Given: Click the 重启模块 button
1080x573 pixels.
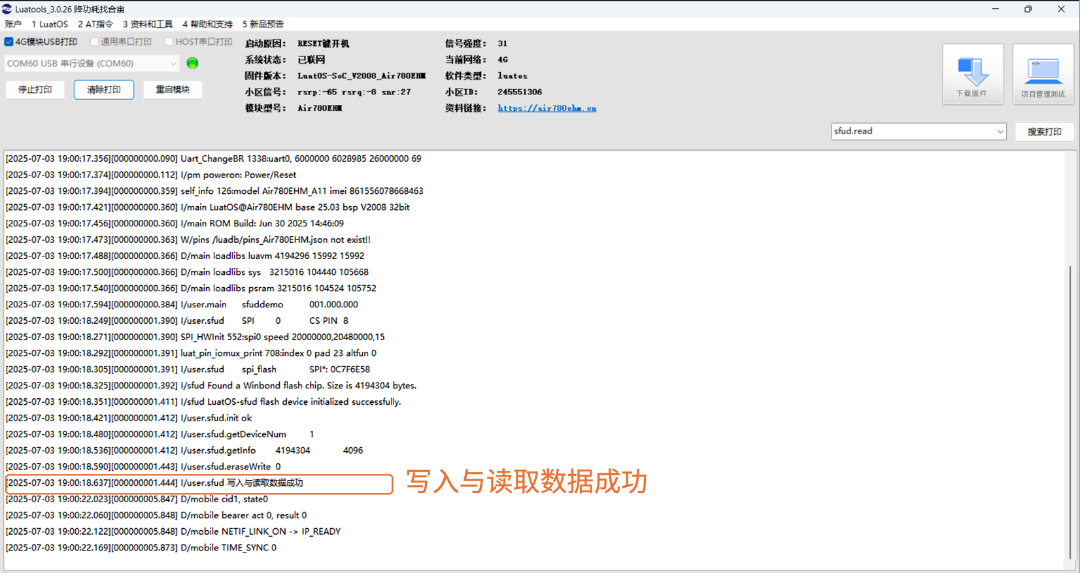Looking at the screenshot, I should pyautogui.click(x=173, y=90).
